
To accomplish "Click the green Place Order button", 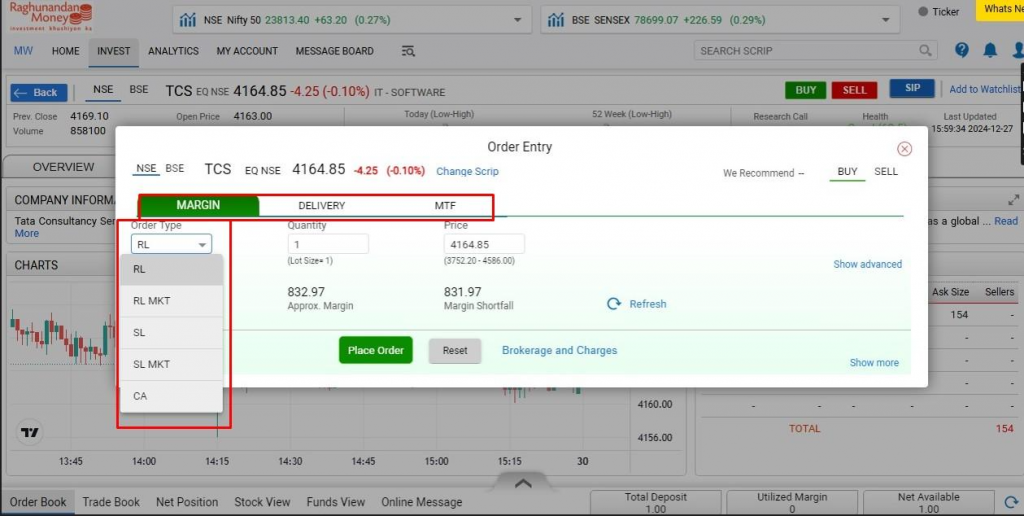I will pos(375,350).
